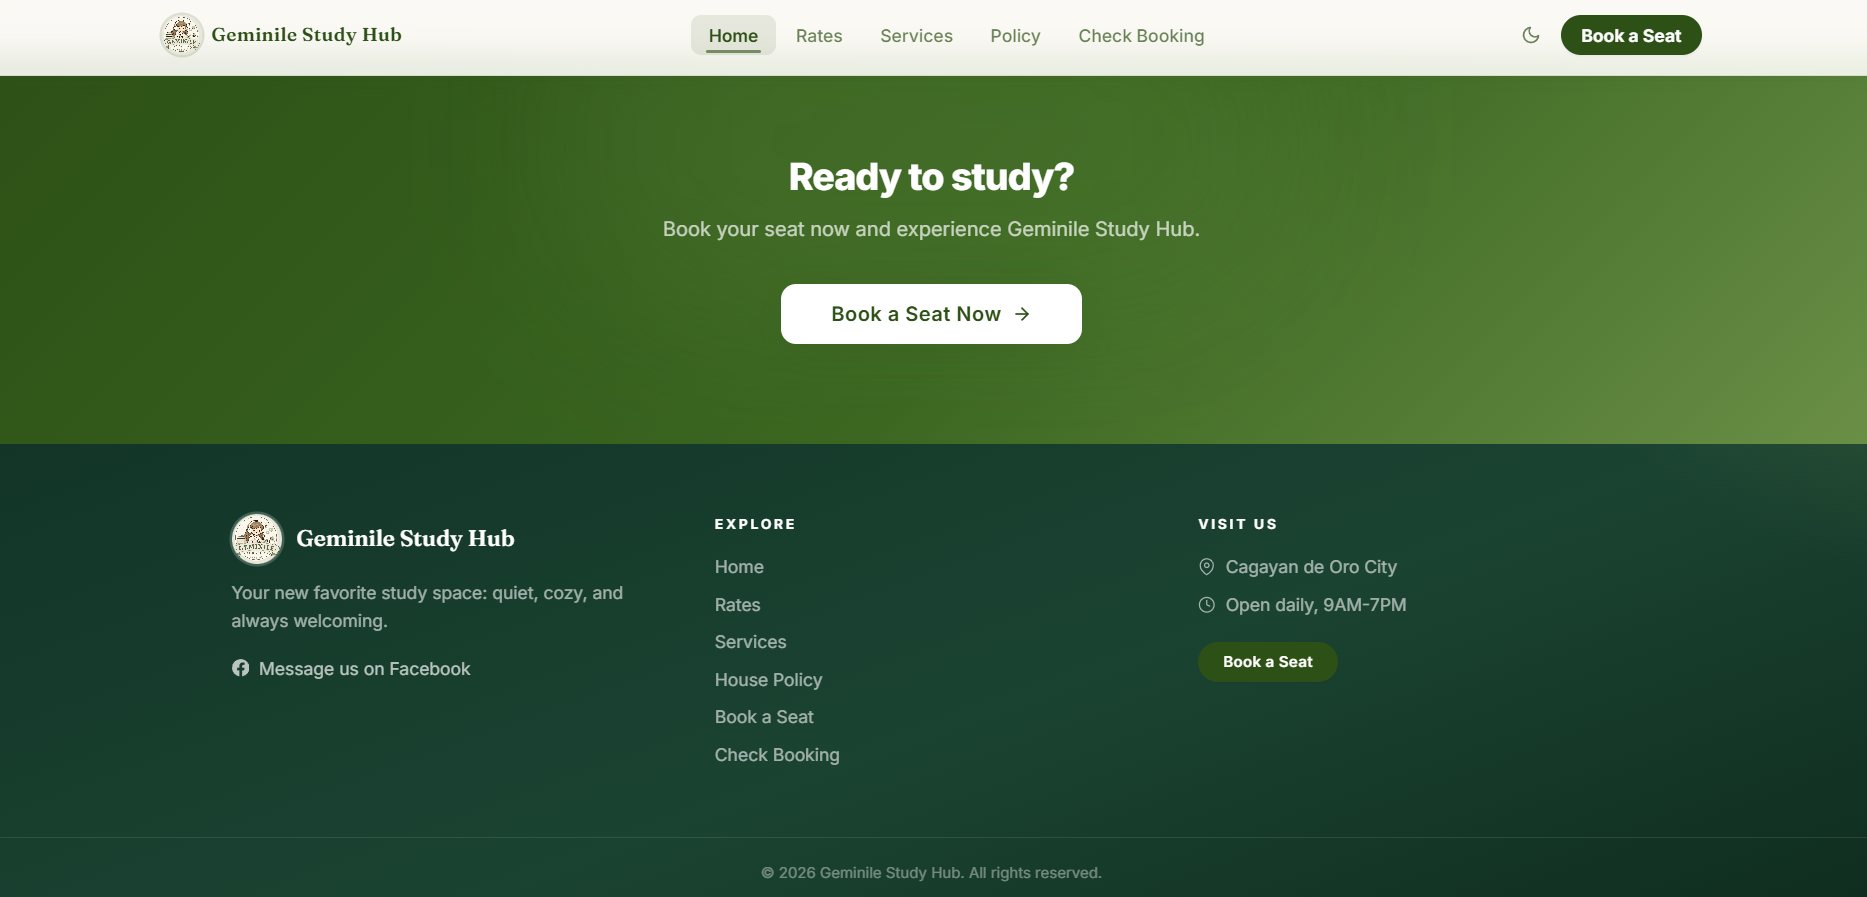Click the header Book a Seat button
This screenshot has width=1867, height=897.
click(x=1631, y=35)
